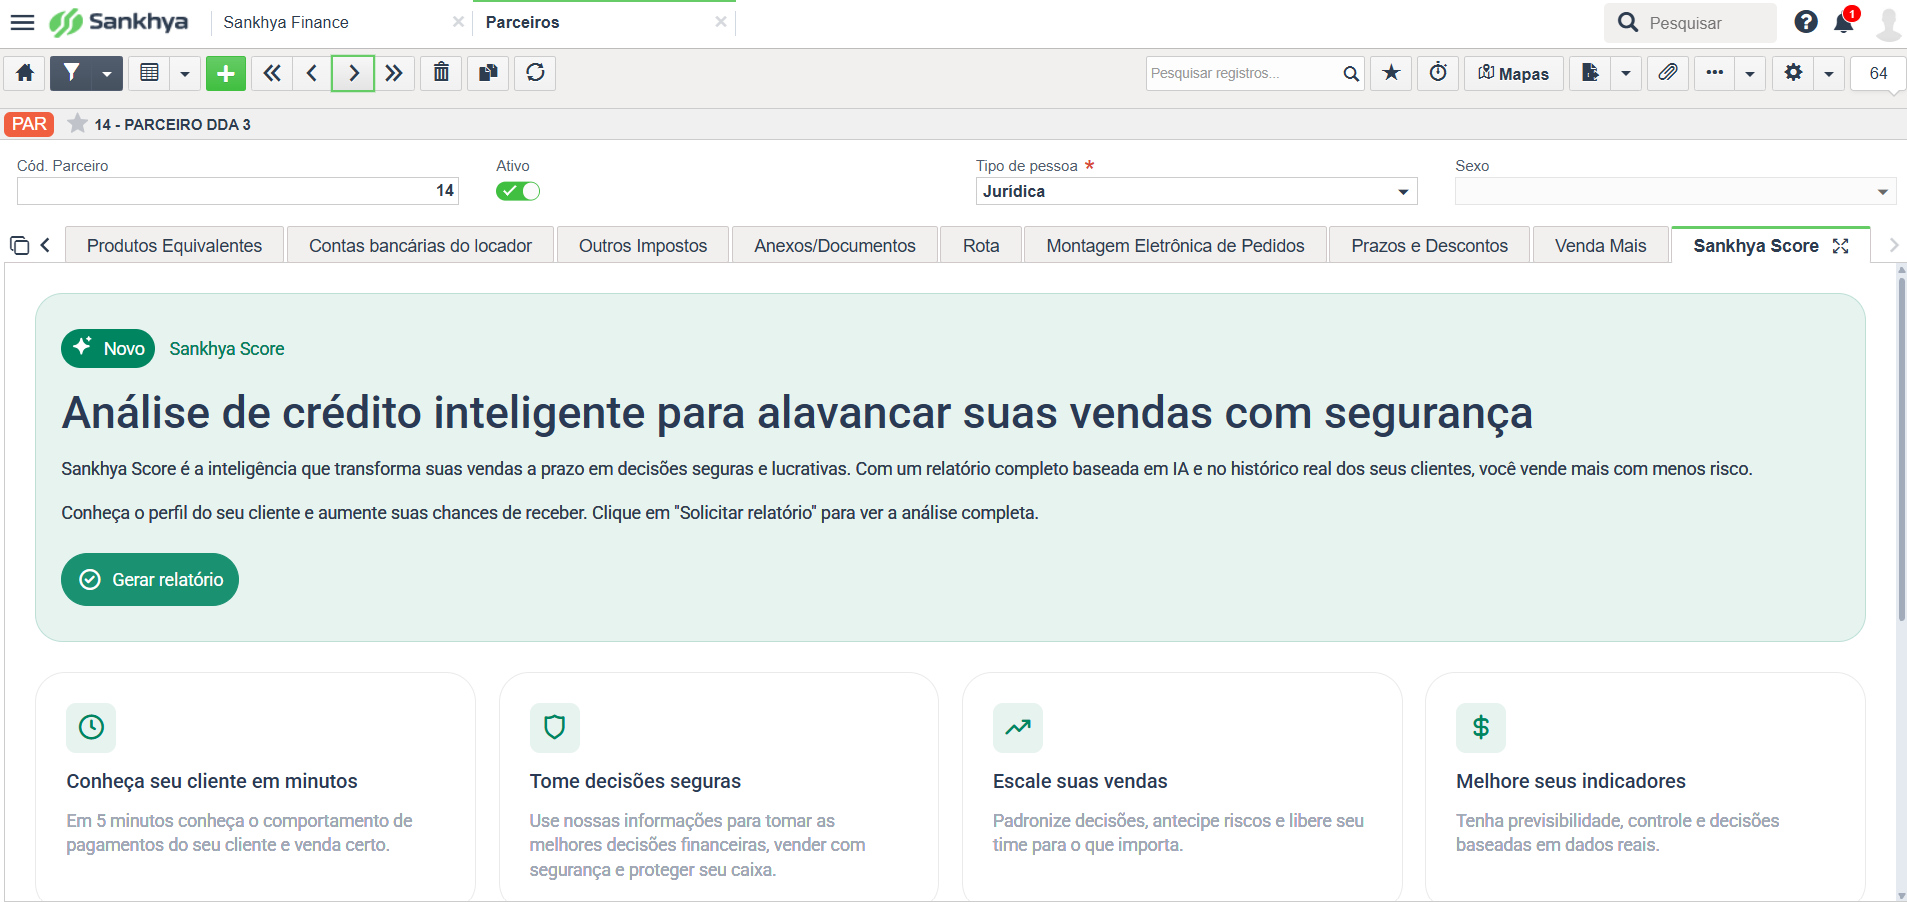This screenshot has height=902, width=1907.
Task: Open the user profile avatar
Action: (1887, 23)
